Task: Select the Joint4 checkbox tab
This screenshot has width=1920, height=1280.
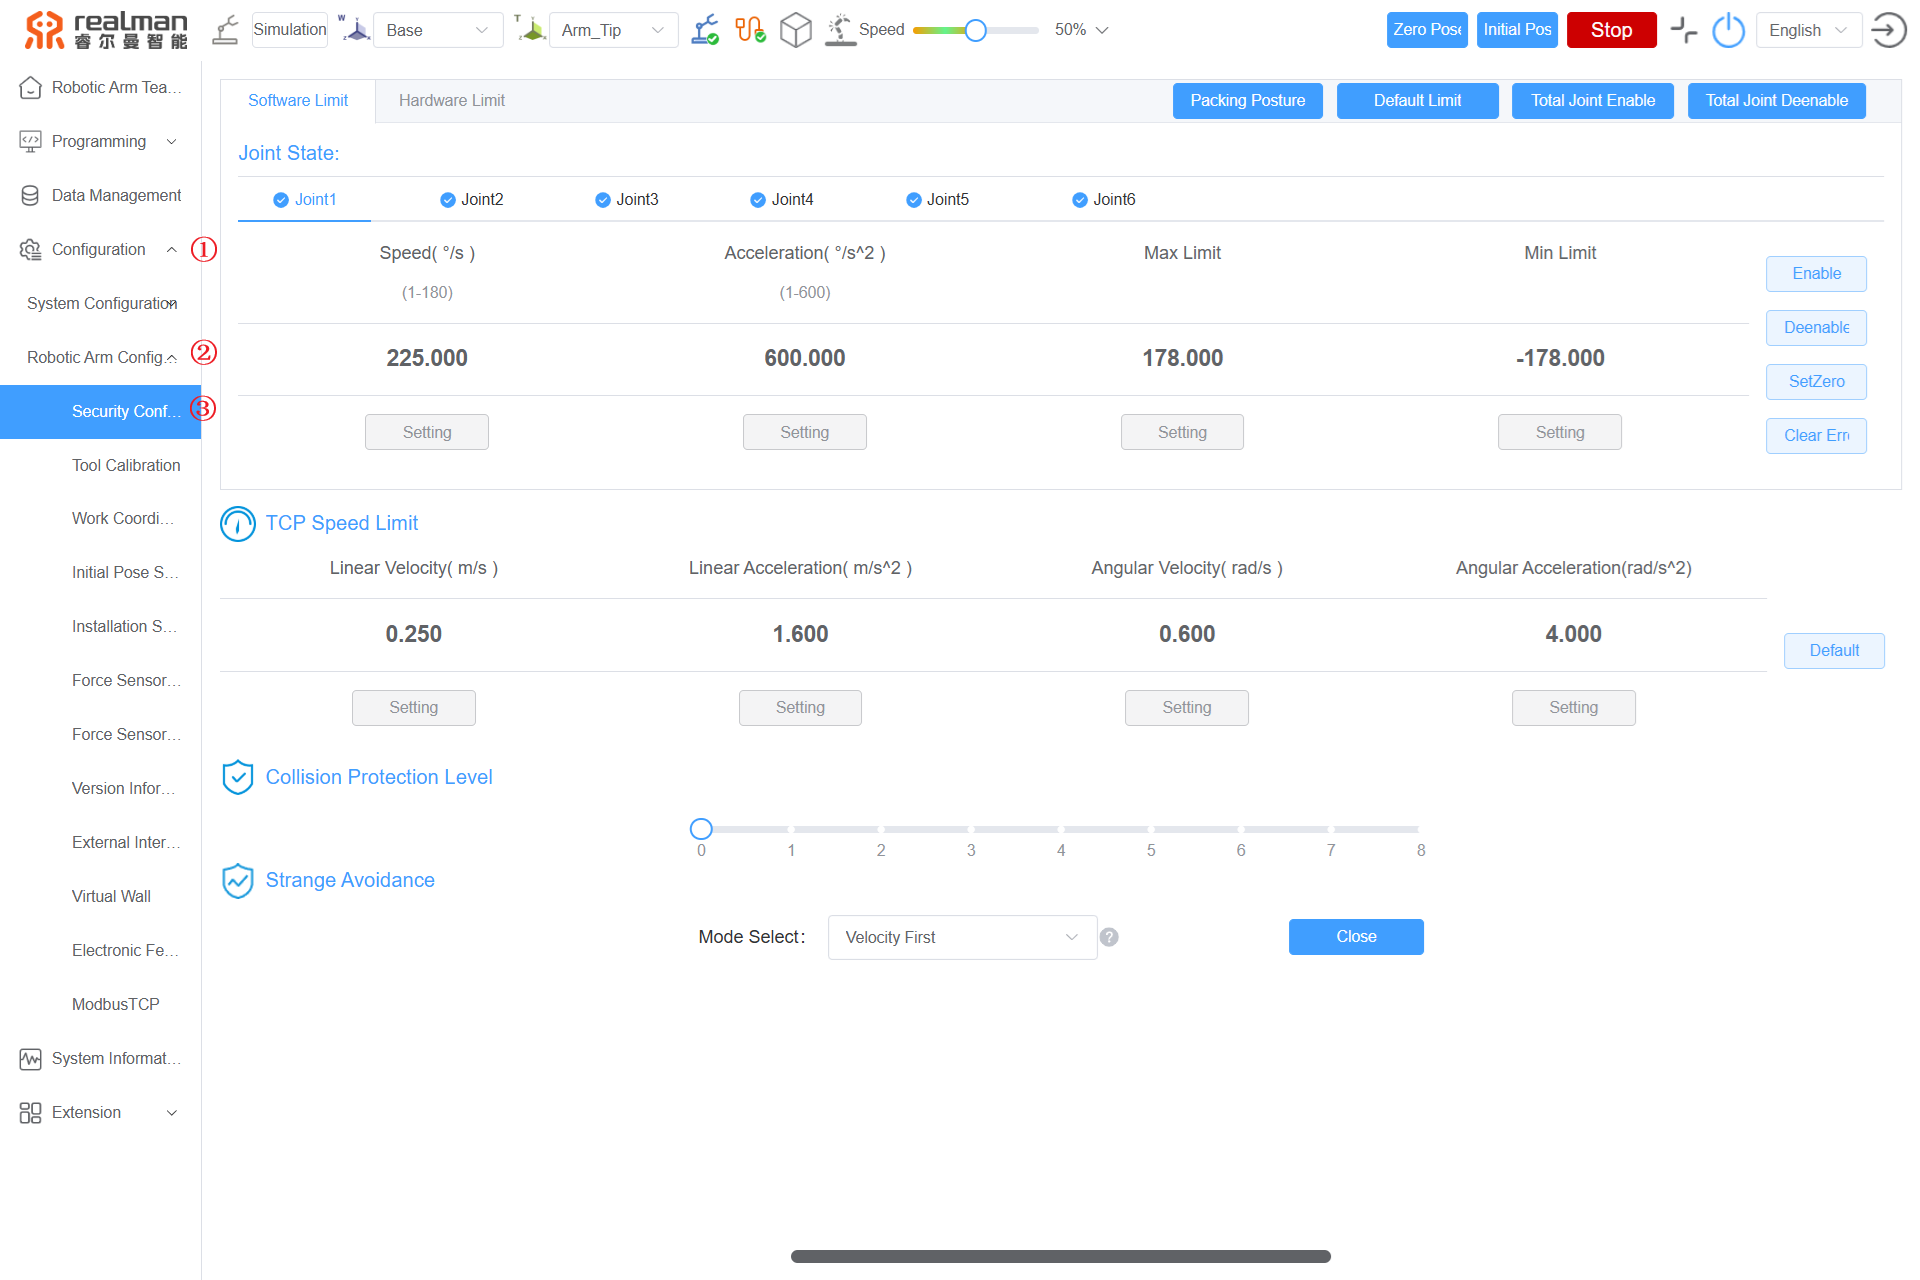Action: coord(782,199)
